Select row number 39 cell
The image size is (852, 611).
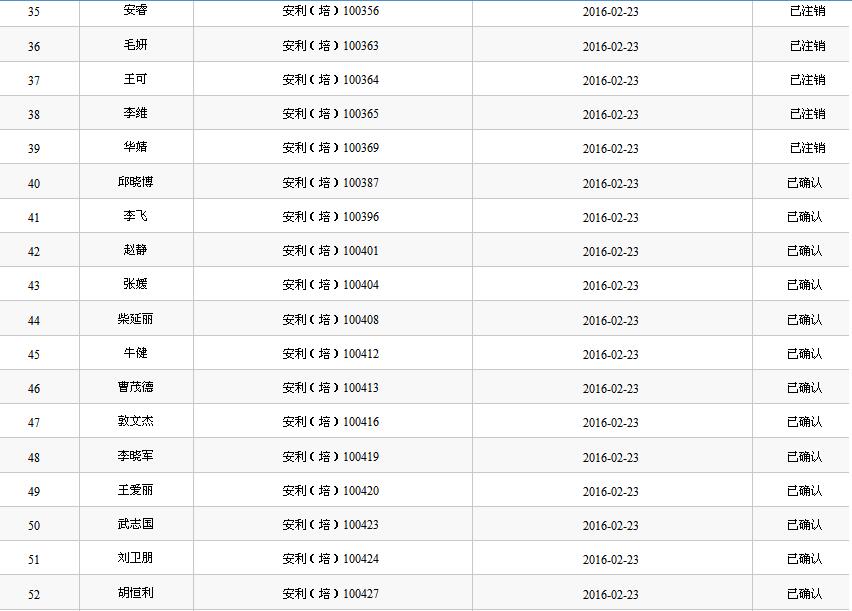34,149
